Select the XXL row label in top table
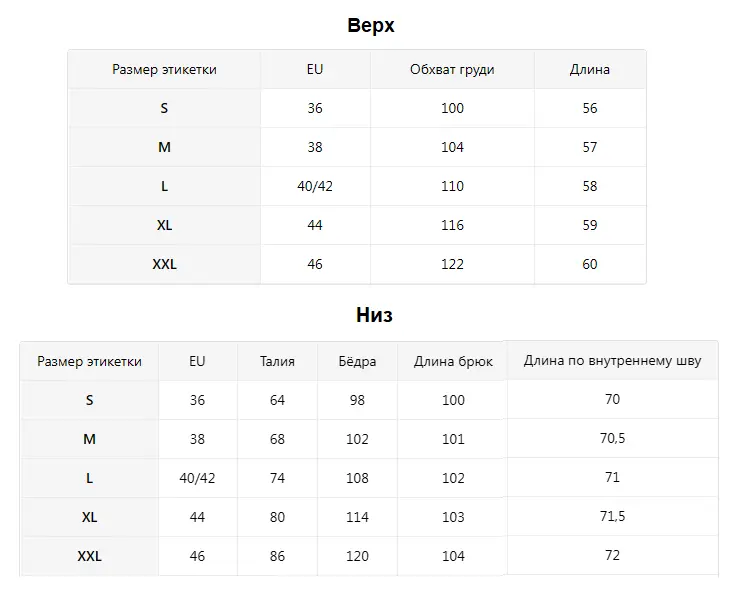The height and width of the screenshot is (603, 739). (164, 264)
